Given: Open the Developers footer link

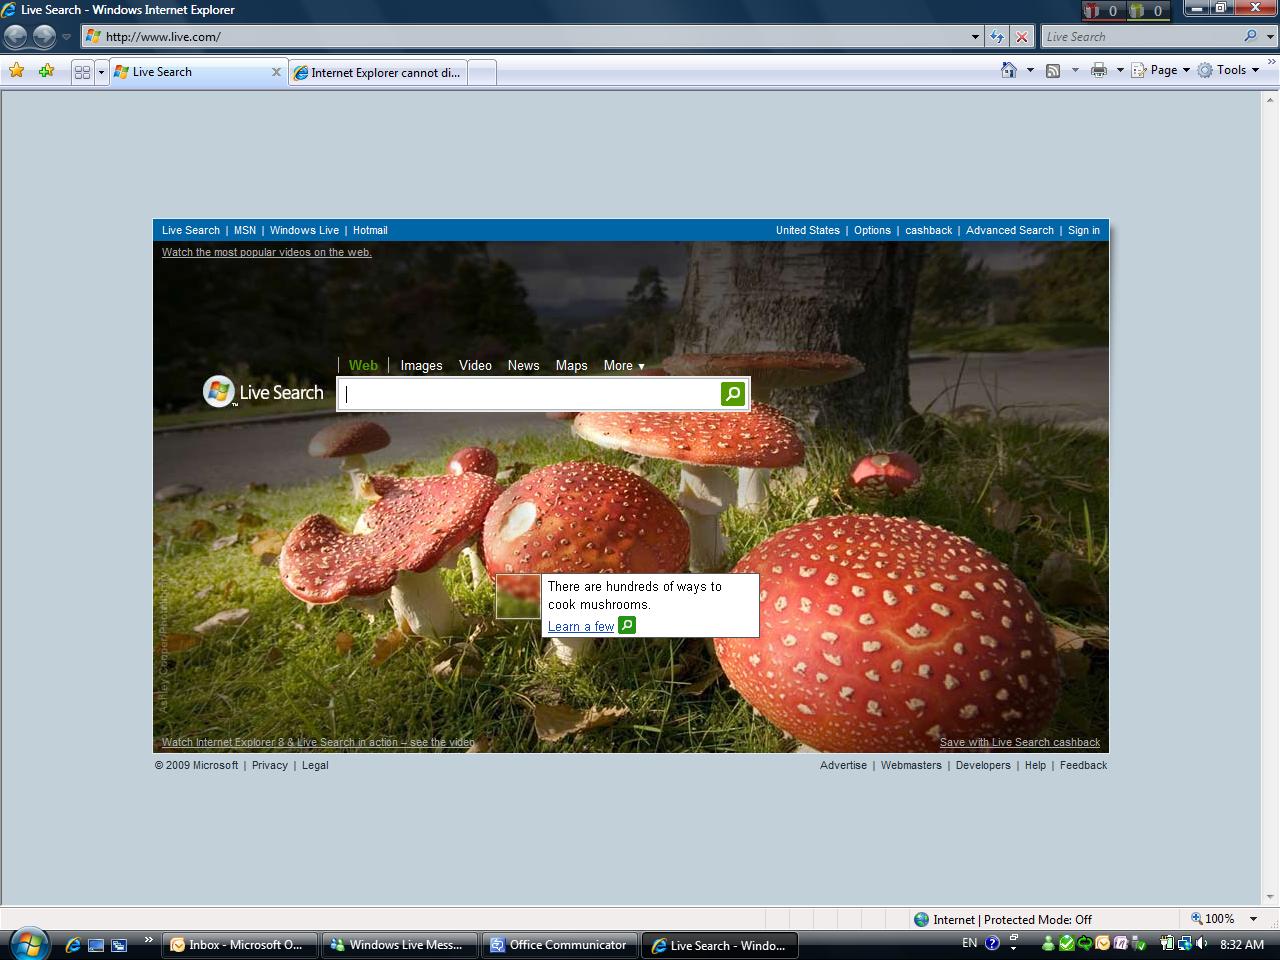Looking at the screenshot, I should pyautogui.click(x=983, y=765).
